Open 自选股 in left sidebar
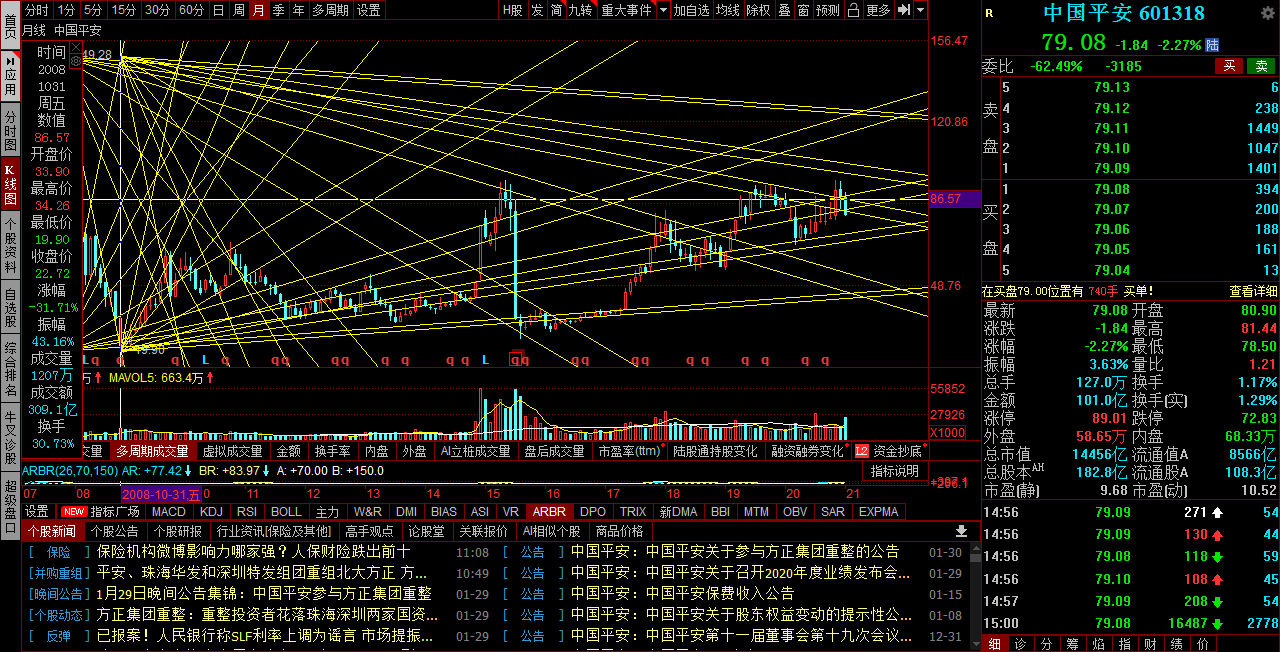 (x=10, y=307)
